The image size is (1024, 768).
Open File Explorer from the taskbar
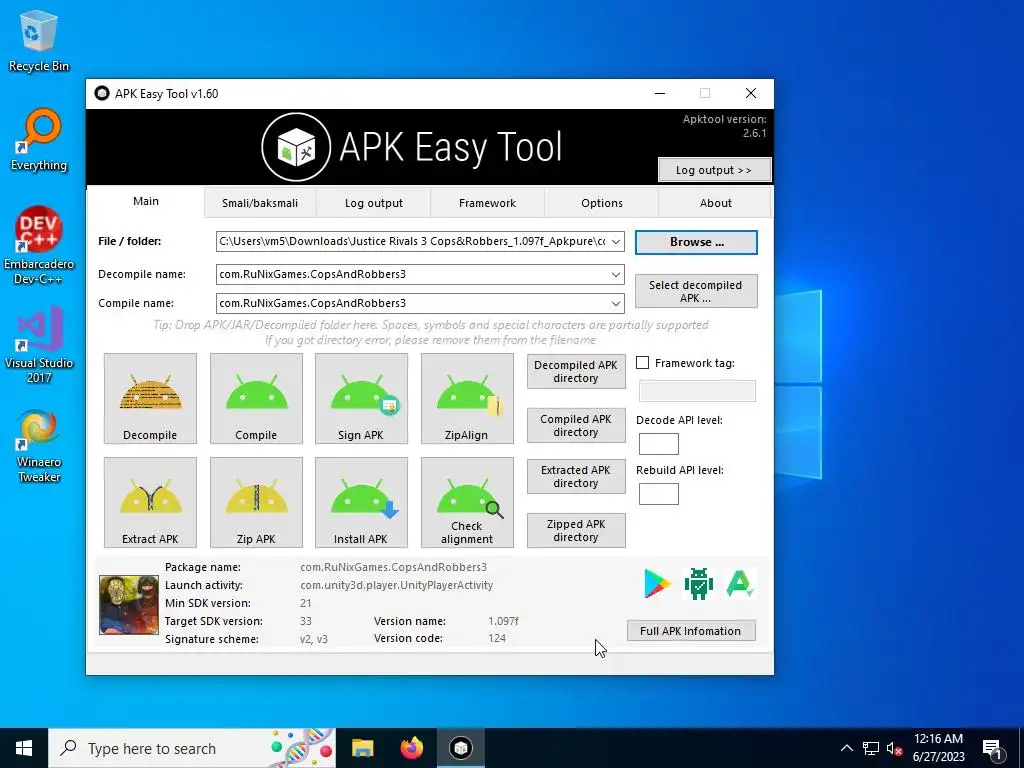[x=362, y=748]
